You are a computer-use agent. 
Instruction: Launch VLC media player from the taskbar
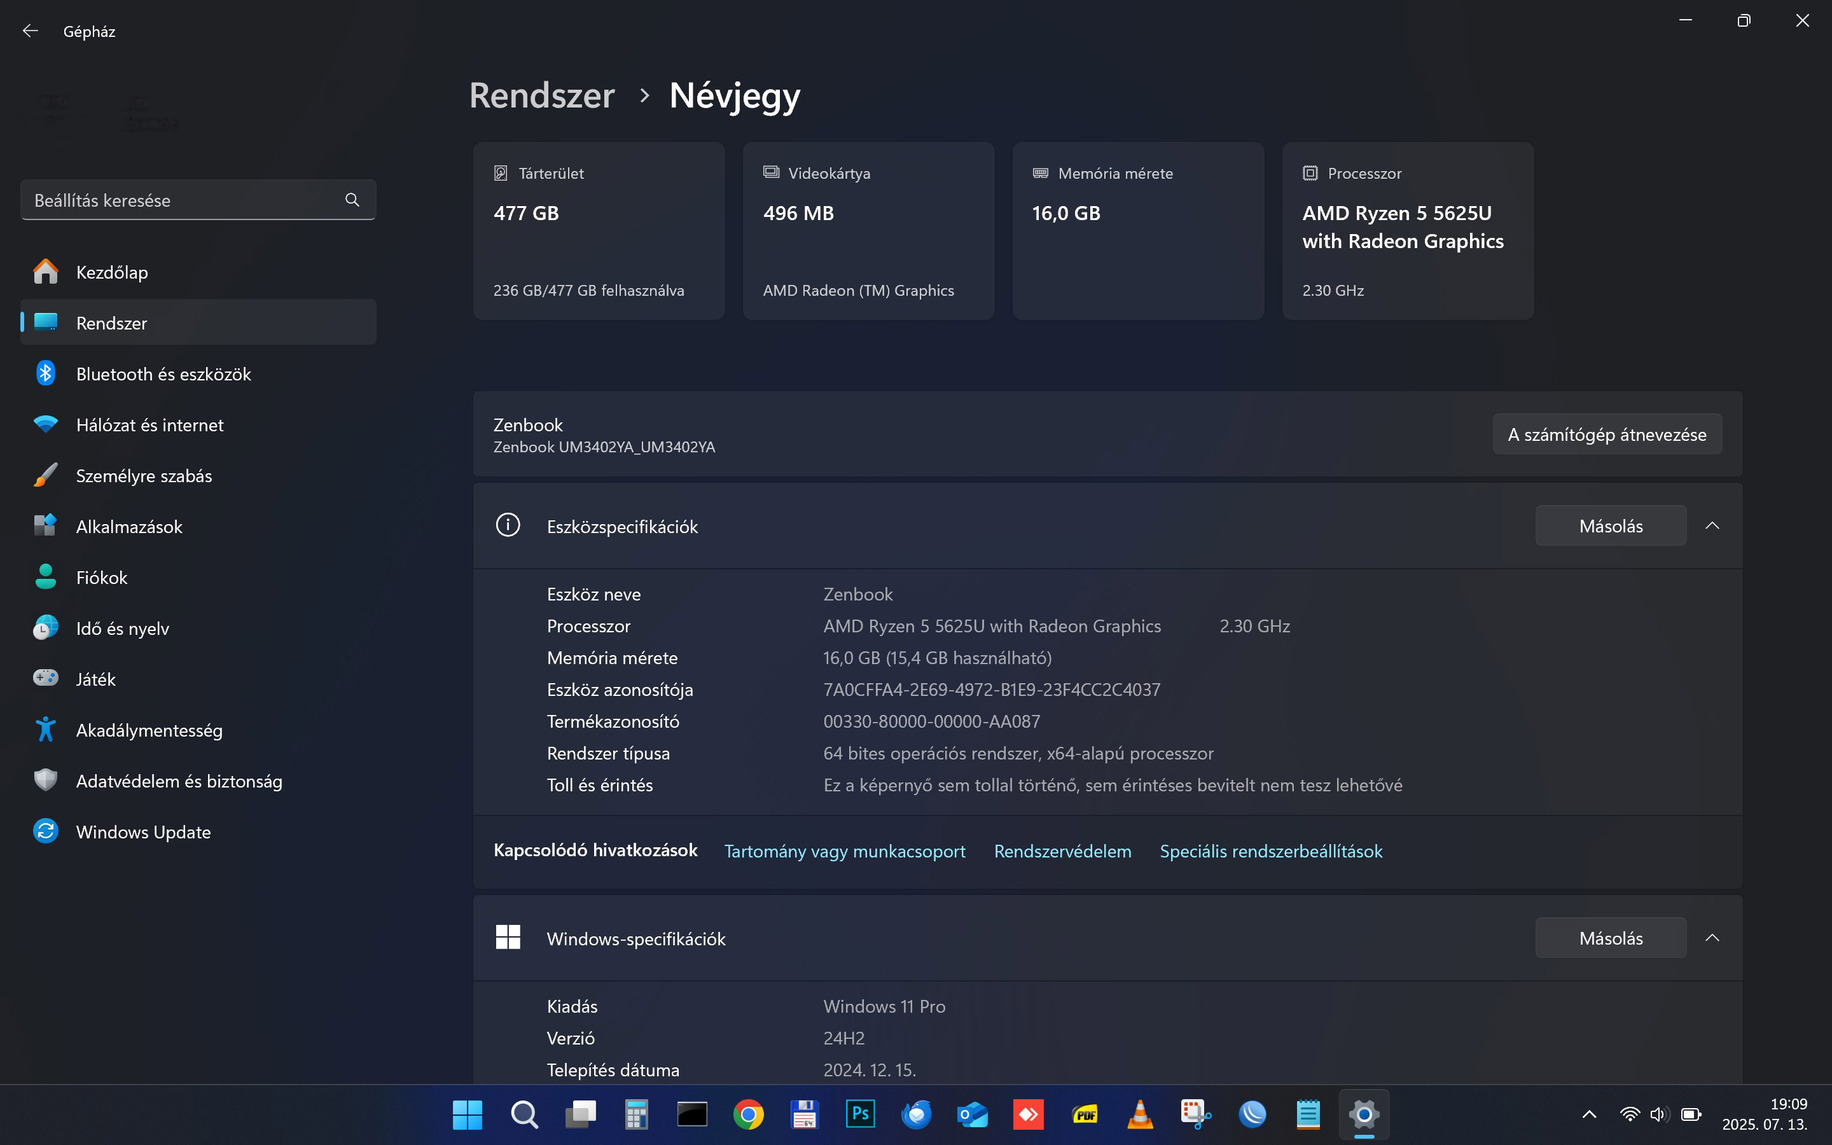click(1140, 1114)
